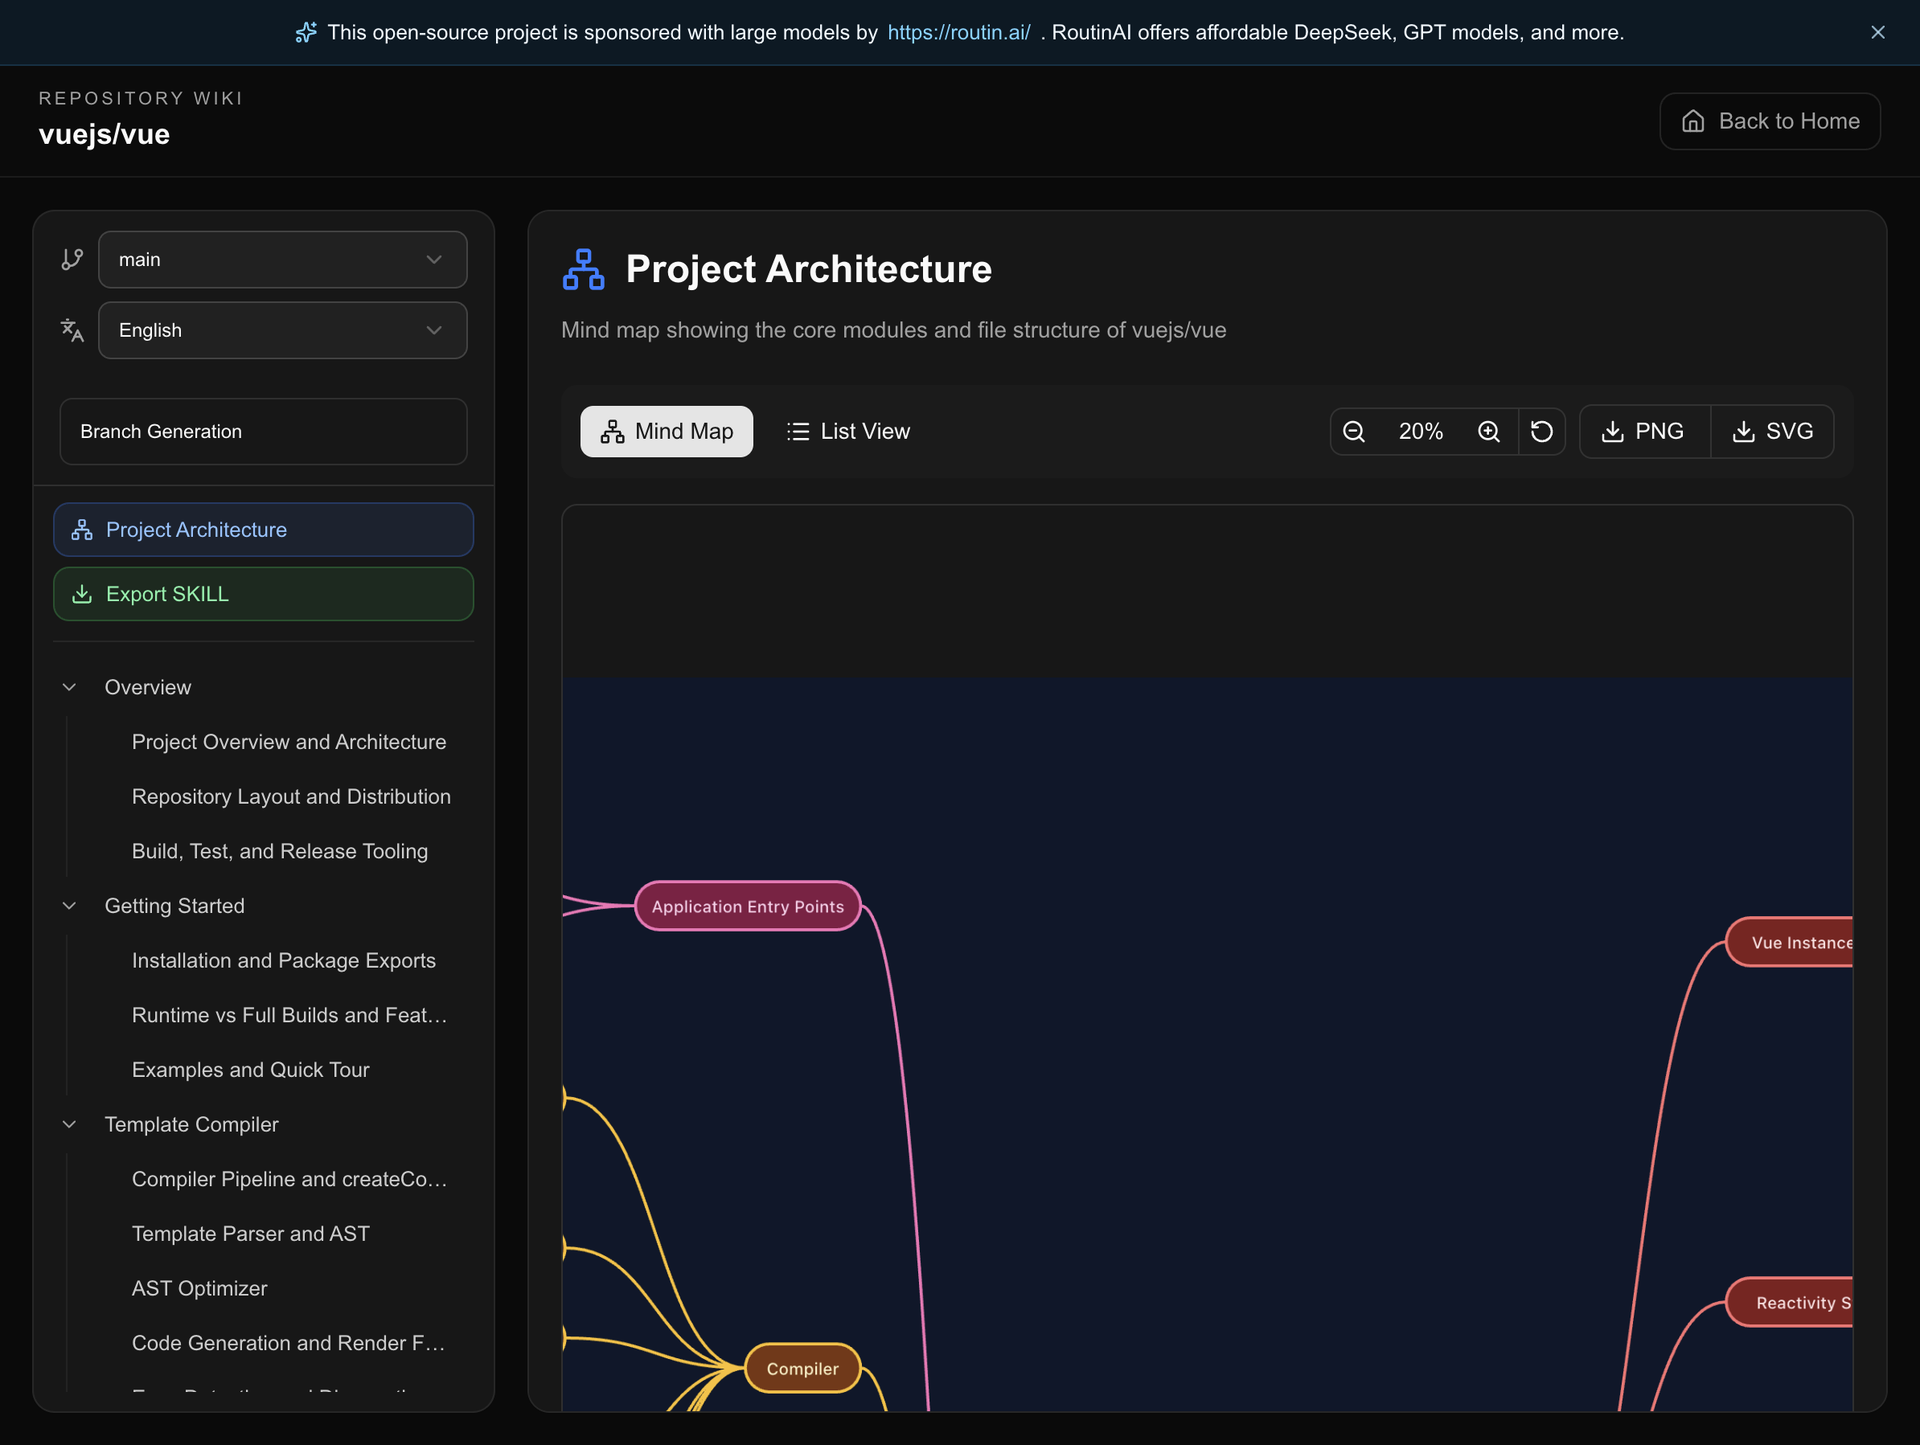1920x1445 pixels.
Task: Collapse the Overview section
Action: [69, 687]
